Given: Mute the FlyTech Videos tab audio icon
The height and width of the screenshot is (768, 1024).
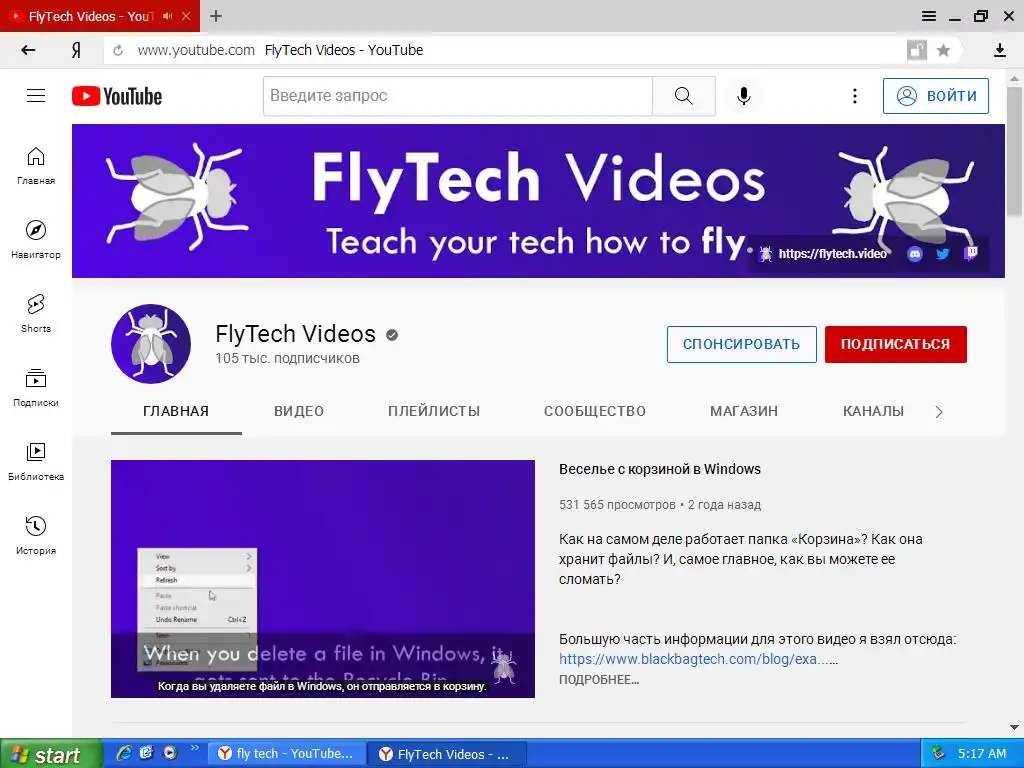Looking at the screenshot, I should coord(168,16).
